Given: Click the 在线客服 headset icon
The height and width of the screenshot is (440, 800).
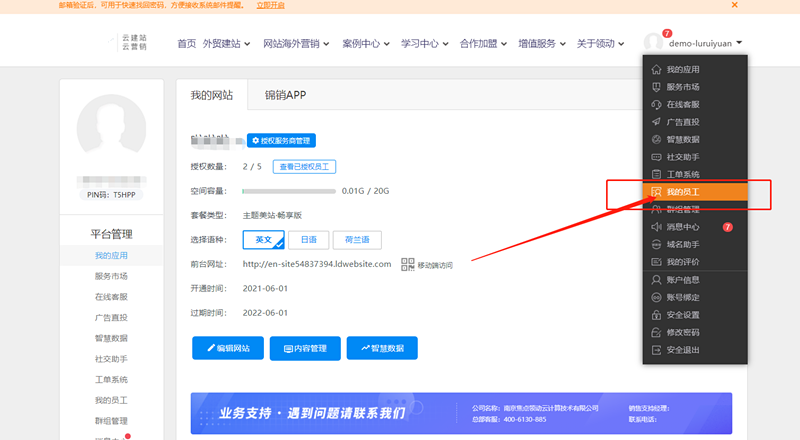Looking at the screenshot, I should 656,105.
